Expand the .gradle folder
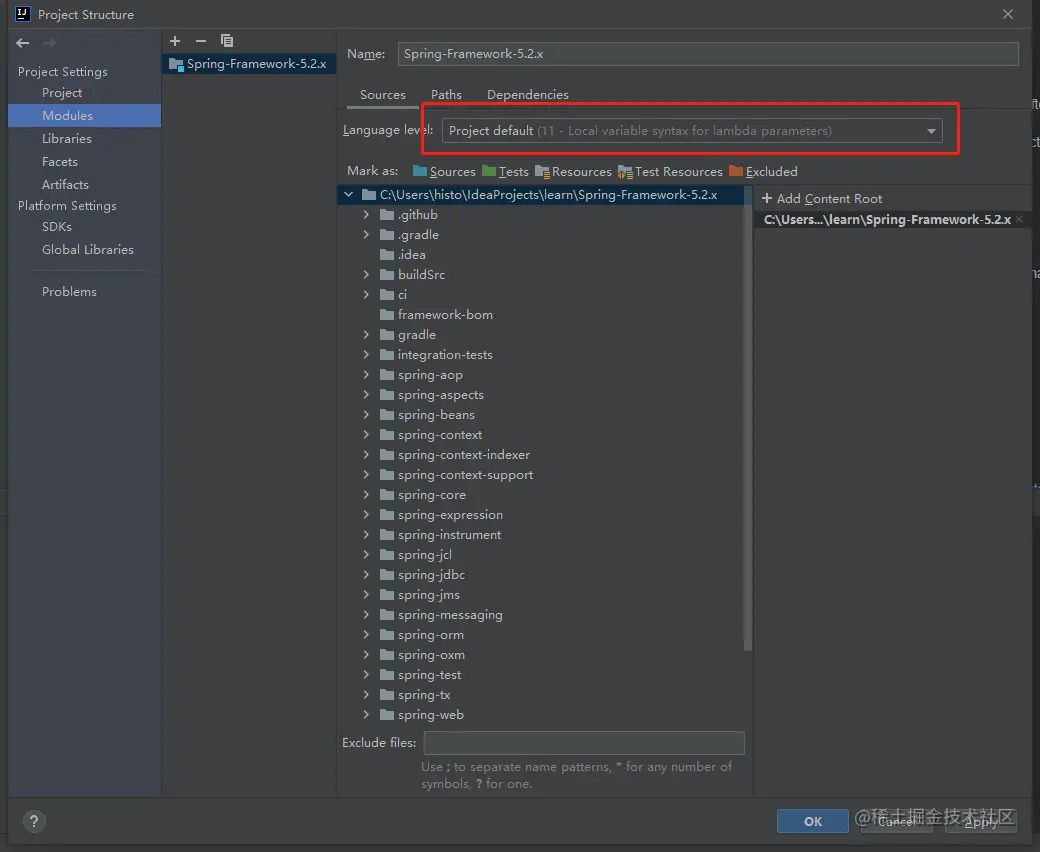Screen dimensions: 1040x852 point(366,235)
